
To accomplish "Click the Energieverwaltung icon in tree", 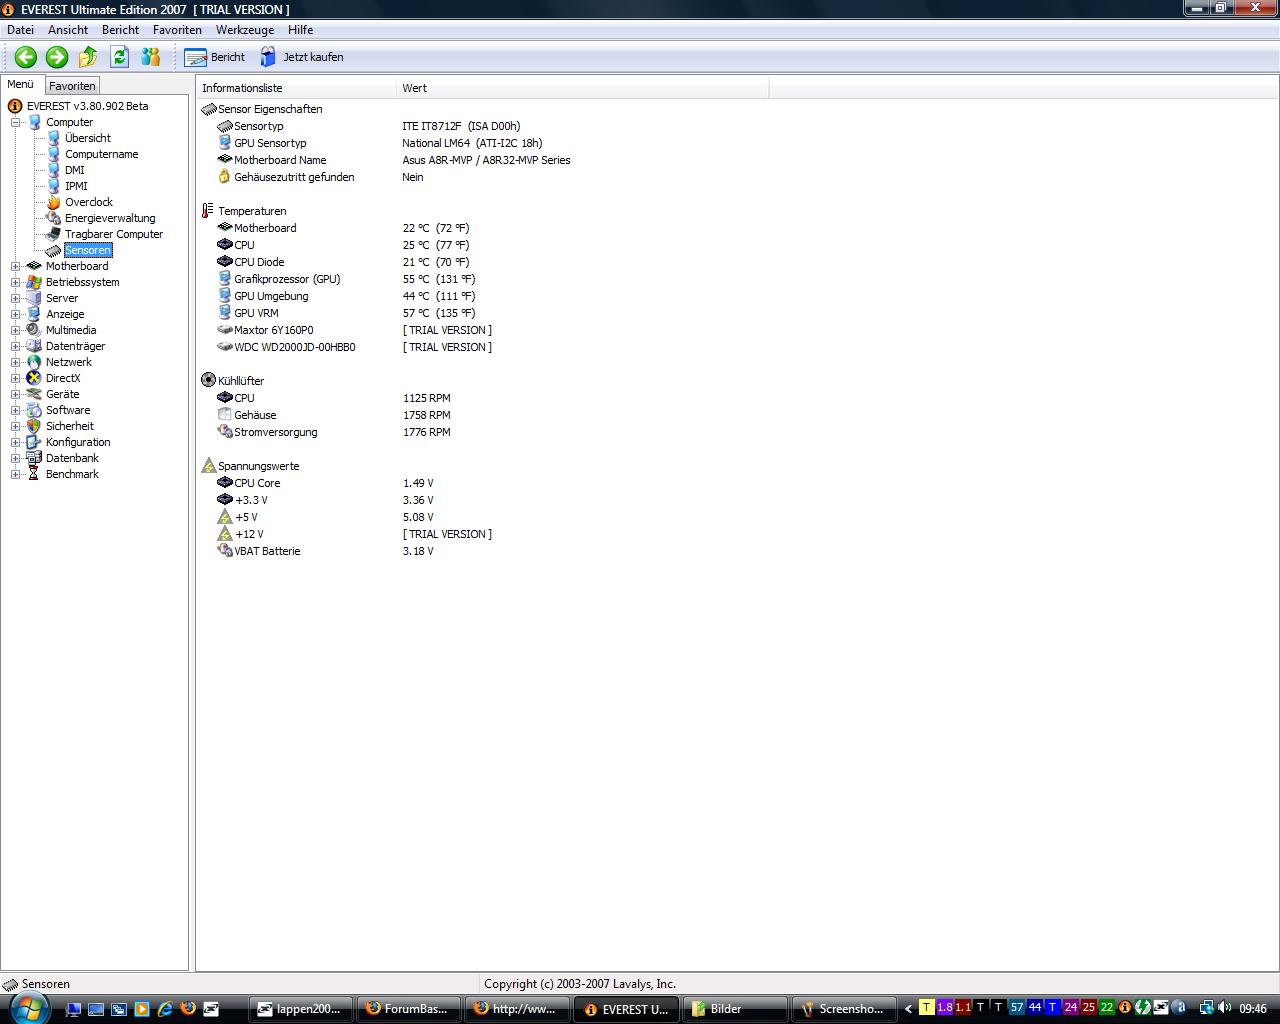I will (x=54, y=218).
